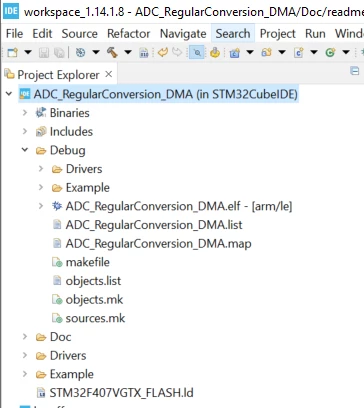
Task: Select the objects.list file
Action: coord(93,281)
